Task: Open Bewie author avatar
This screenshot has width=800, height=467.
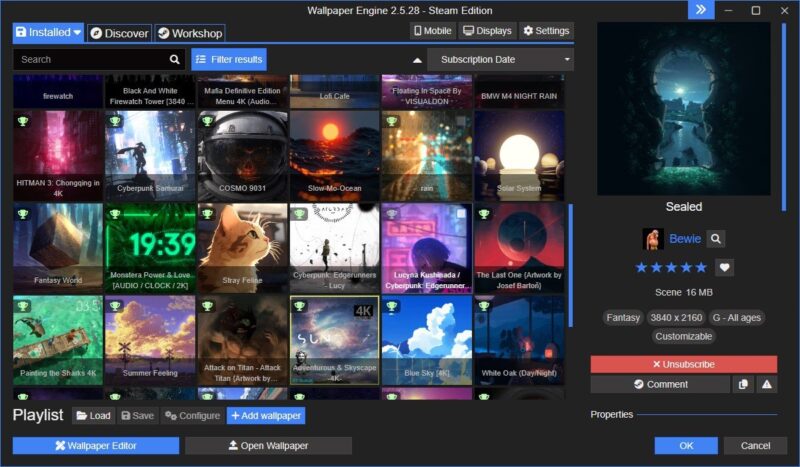Action: coord(653,238)
